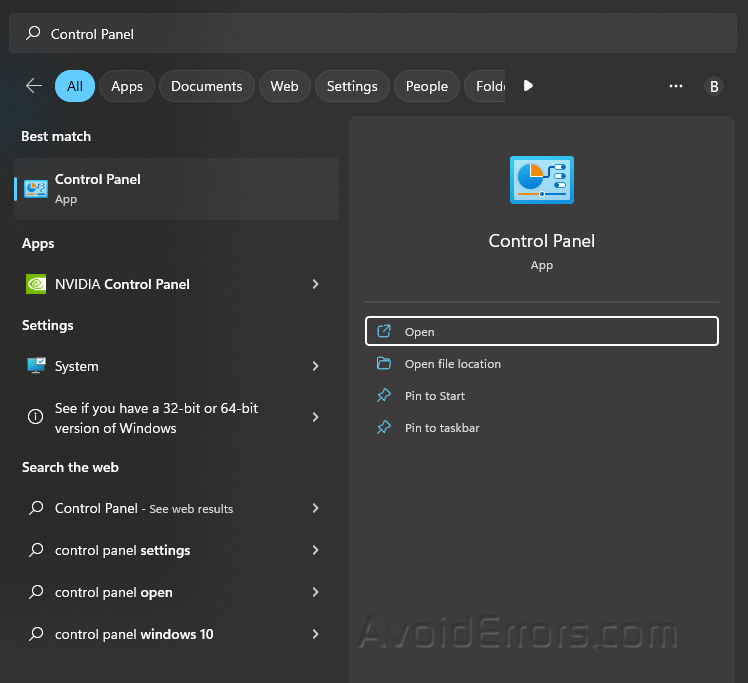Select 'Control Panel - See web results' text
The width and height of the screenshot is (748, 683).
pos(144,508)
